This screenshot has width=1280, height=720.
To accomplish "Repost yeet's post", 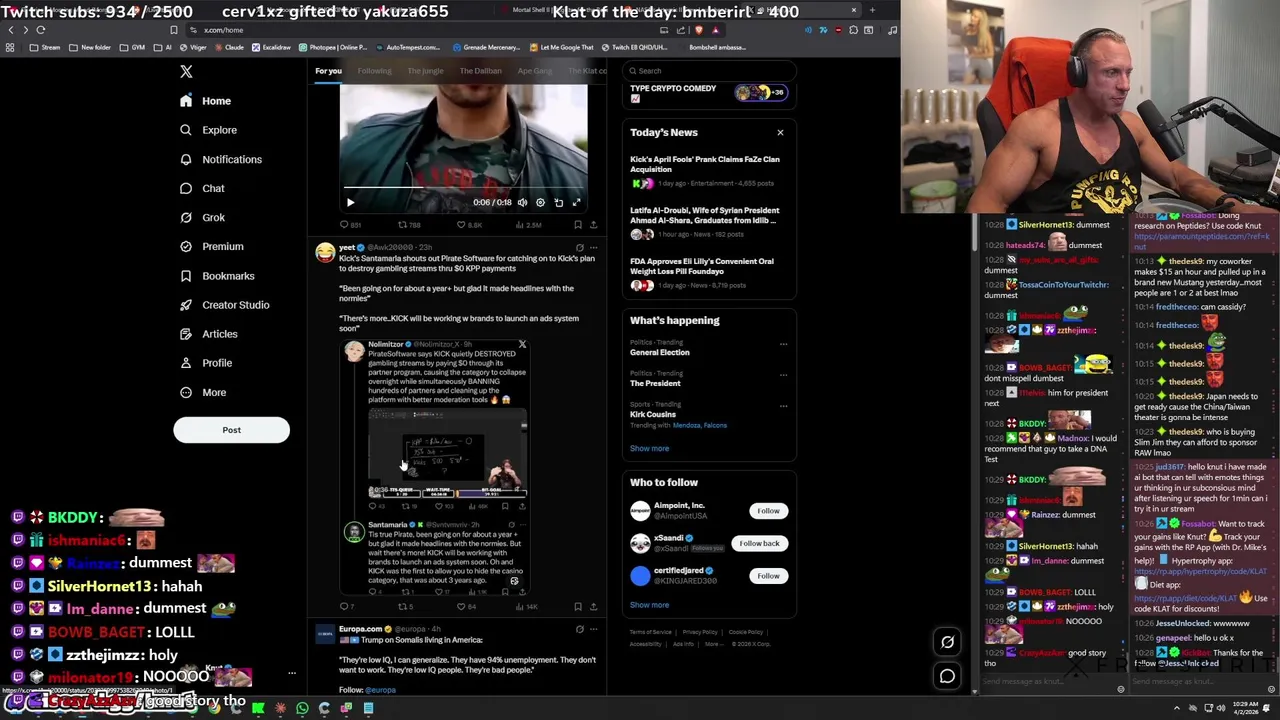I will coord(404,606).
